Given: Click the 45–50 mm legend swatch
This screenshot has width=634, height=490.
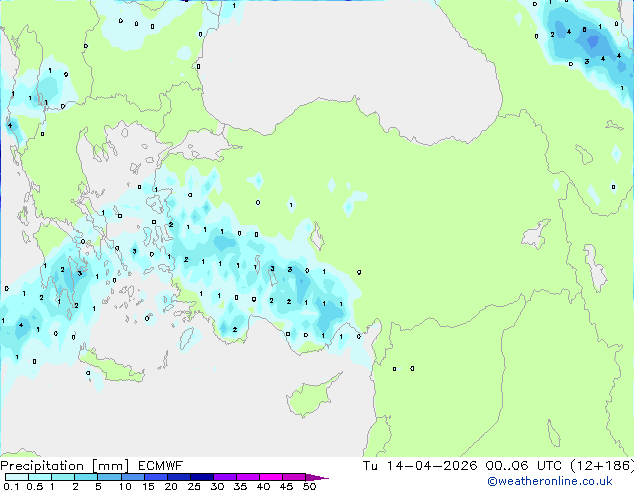Looking at the screenshot, I should [294, 477].
